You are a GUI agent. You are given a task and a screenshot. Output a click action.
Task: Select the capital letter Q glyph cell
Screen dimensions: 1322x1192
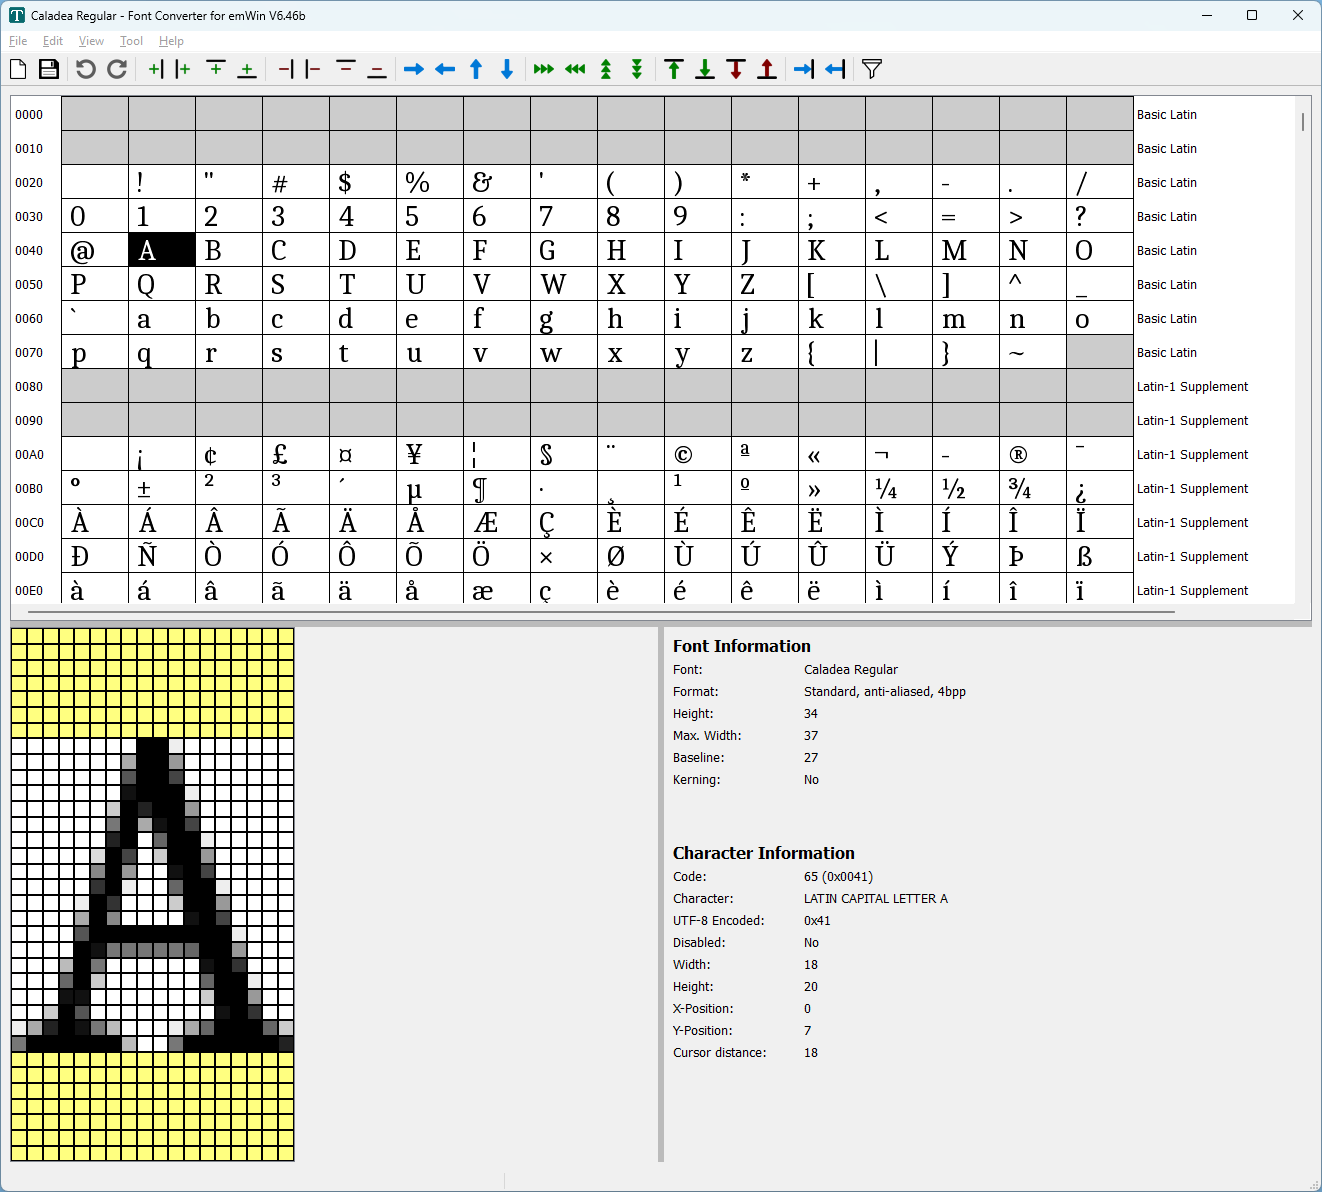(x=162, y=284)
